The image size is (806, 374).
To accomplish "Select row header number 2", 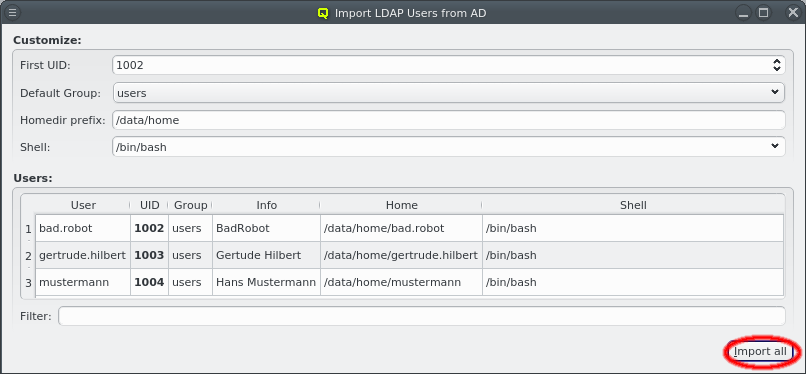I will 28,255.
